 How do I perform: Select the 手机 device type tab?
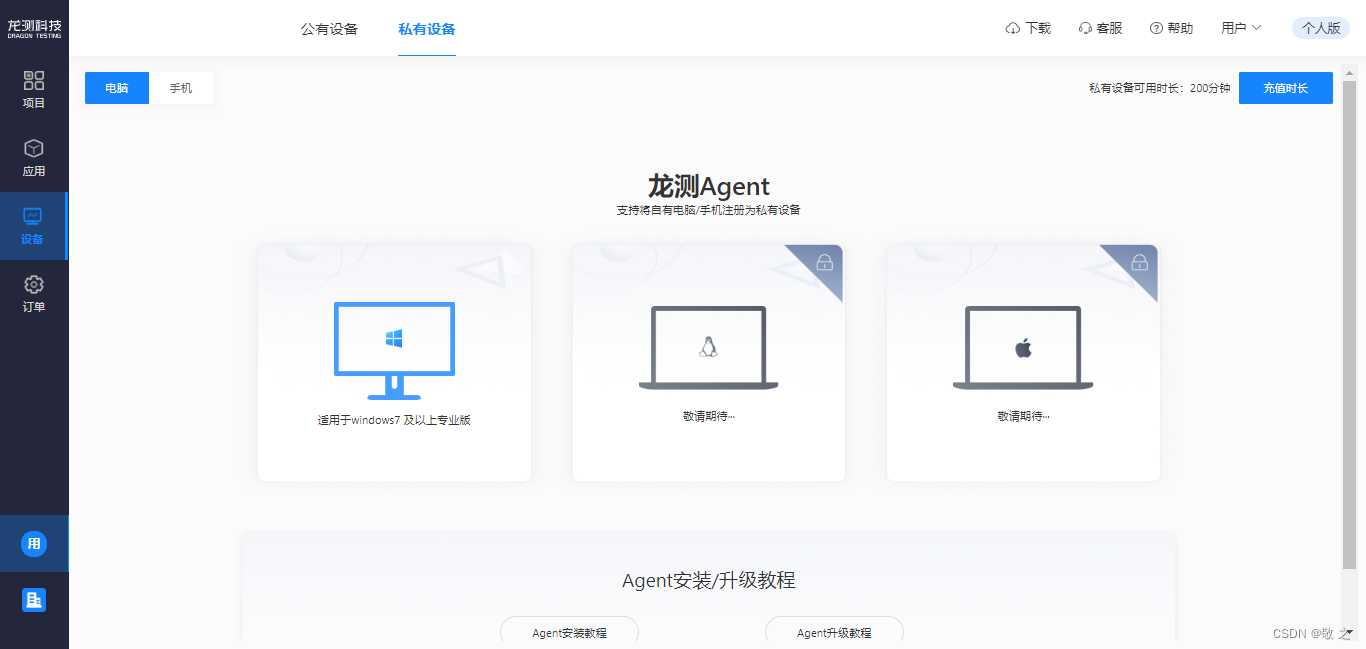pyautogui.click(x=181, y=88)
